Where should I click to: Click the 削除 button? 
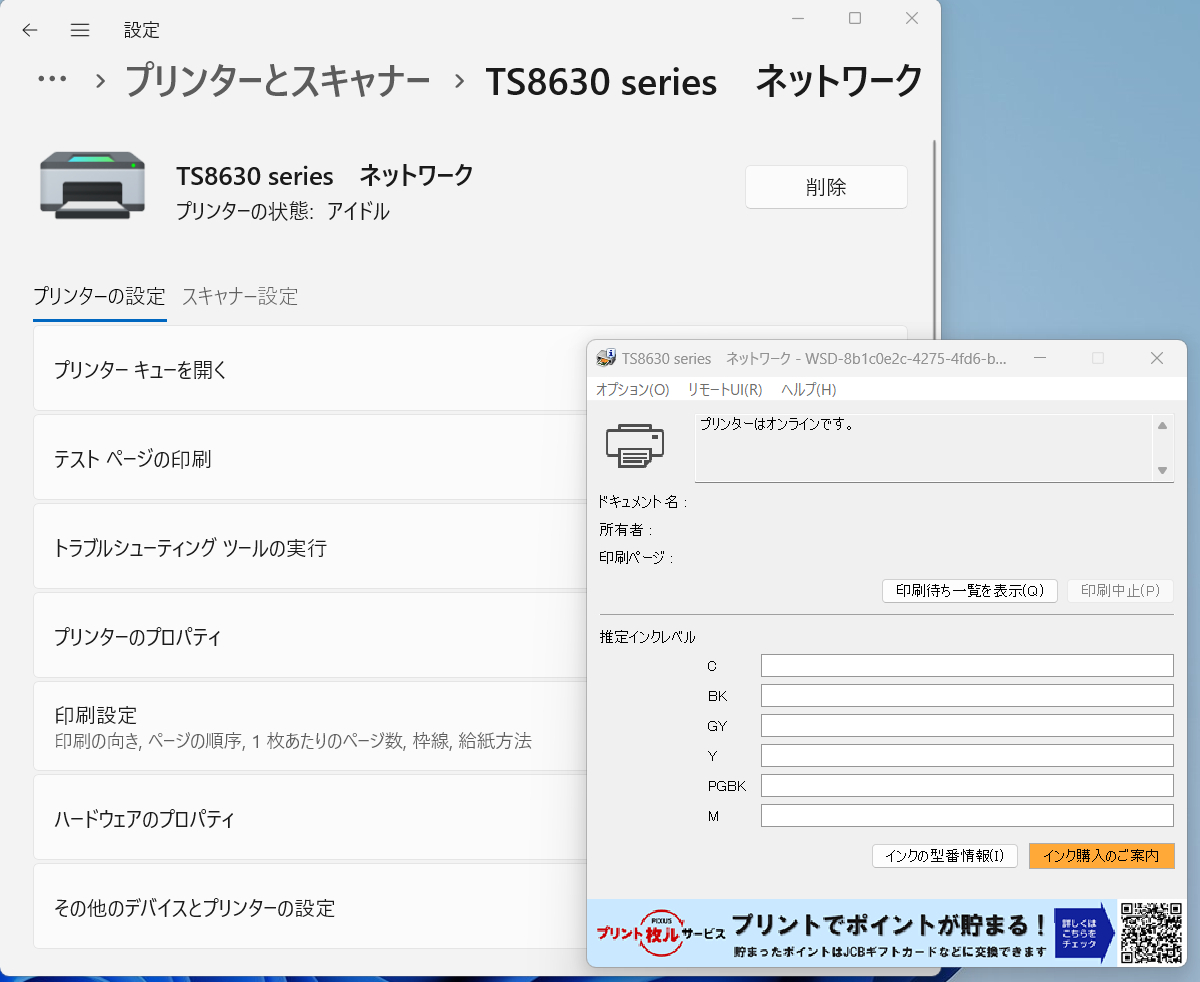point(826,187)
